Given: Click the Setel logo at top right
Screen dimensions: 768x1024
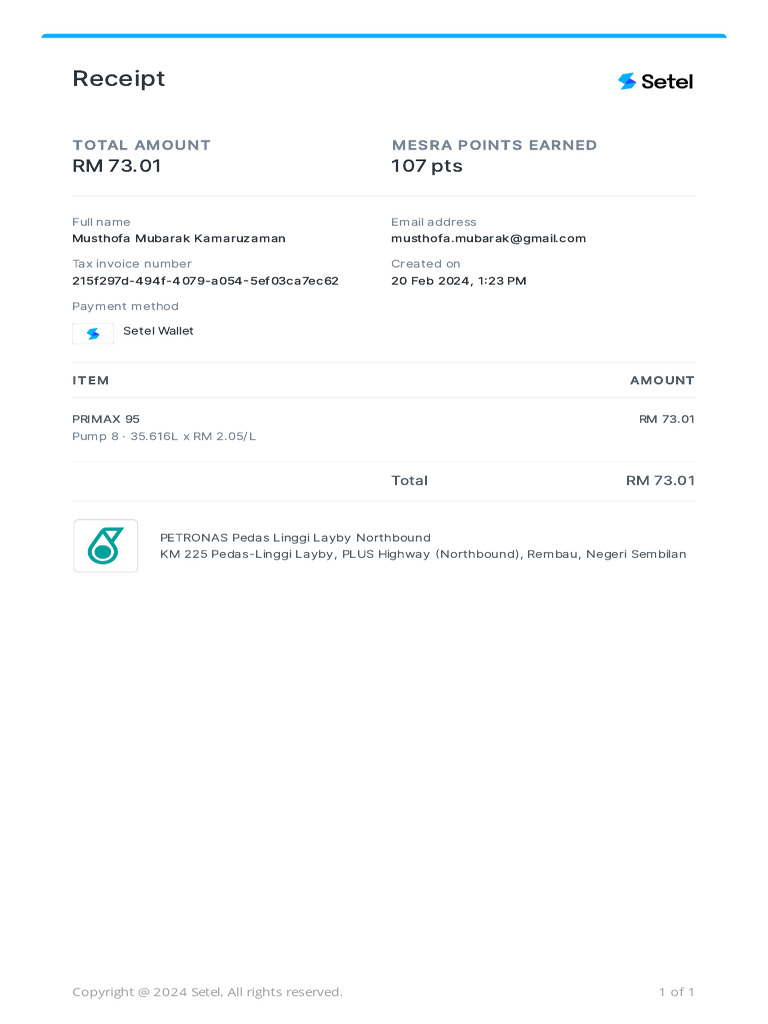Looking at the screenshot, I should tap(655, 82).
